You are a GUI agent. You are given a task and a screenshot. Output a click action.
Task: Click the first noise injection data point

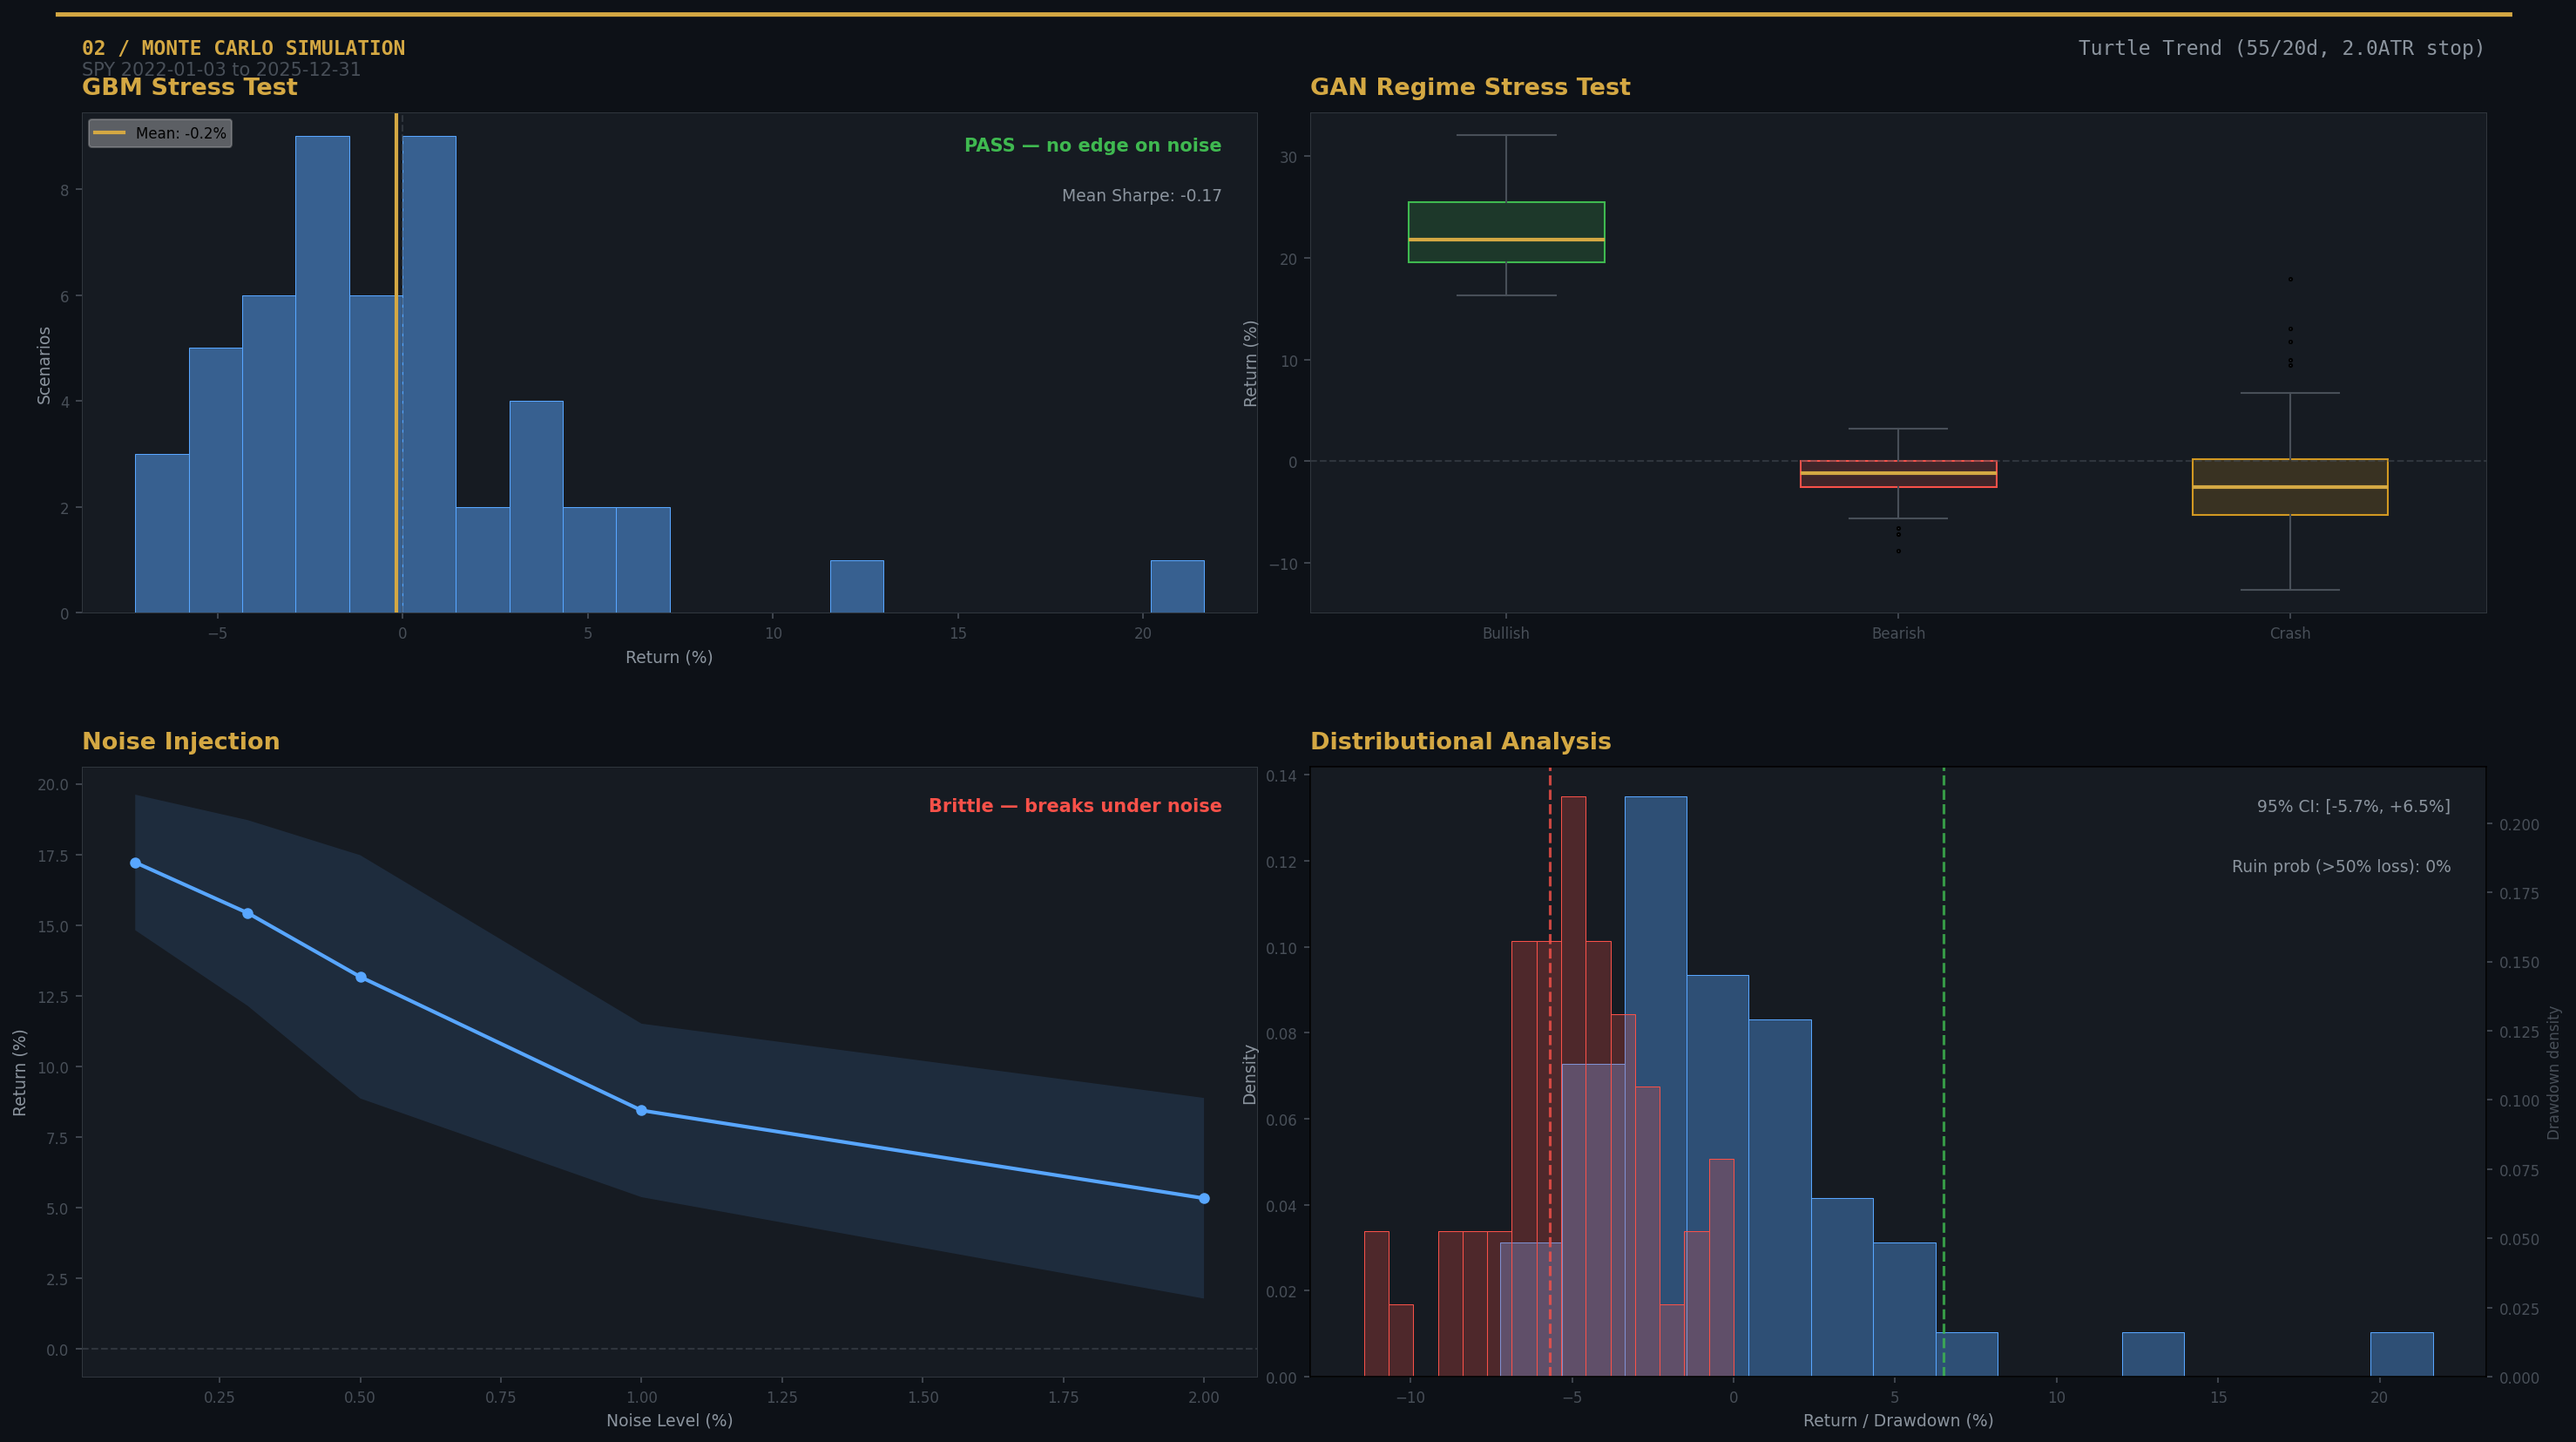pos(135,863)
